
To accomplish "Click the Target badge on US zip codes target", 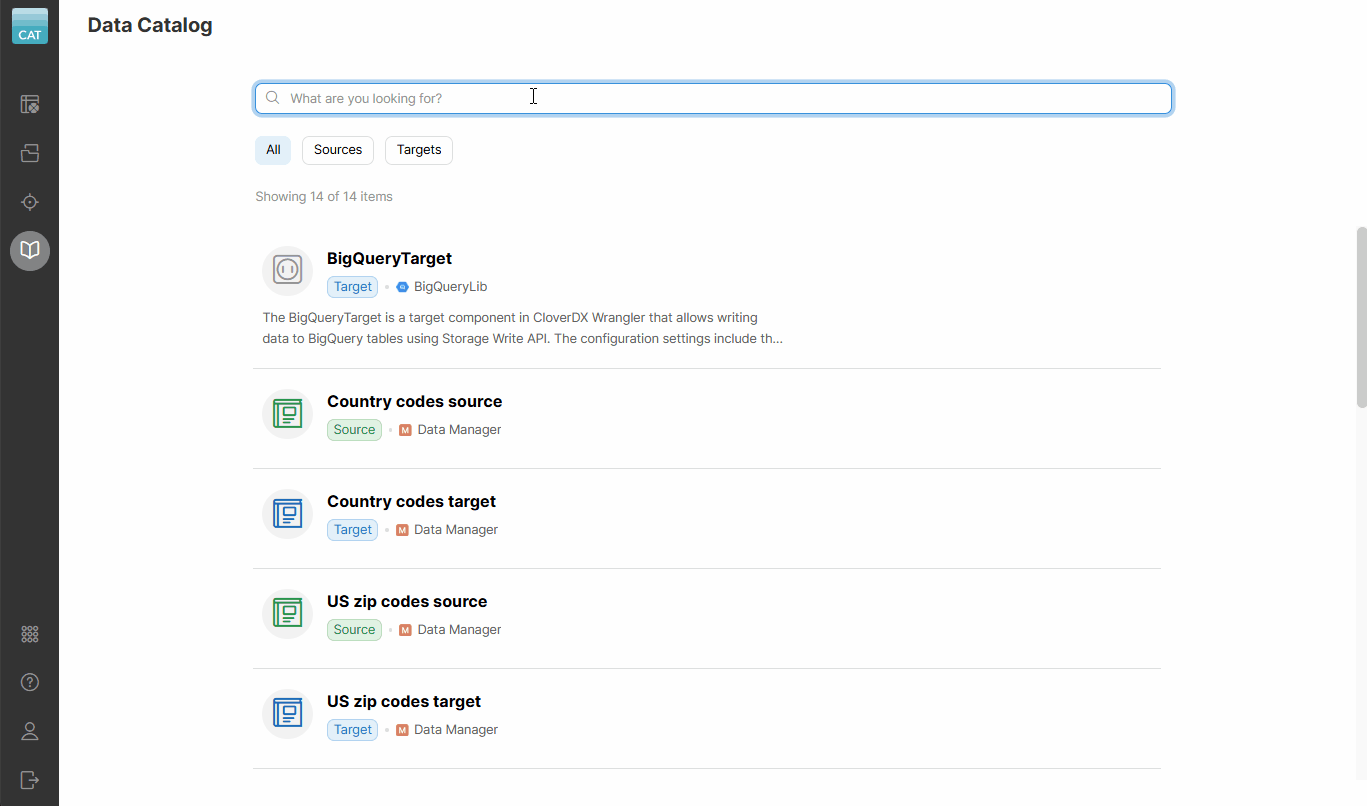I will tap(352, 729).
